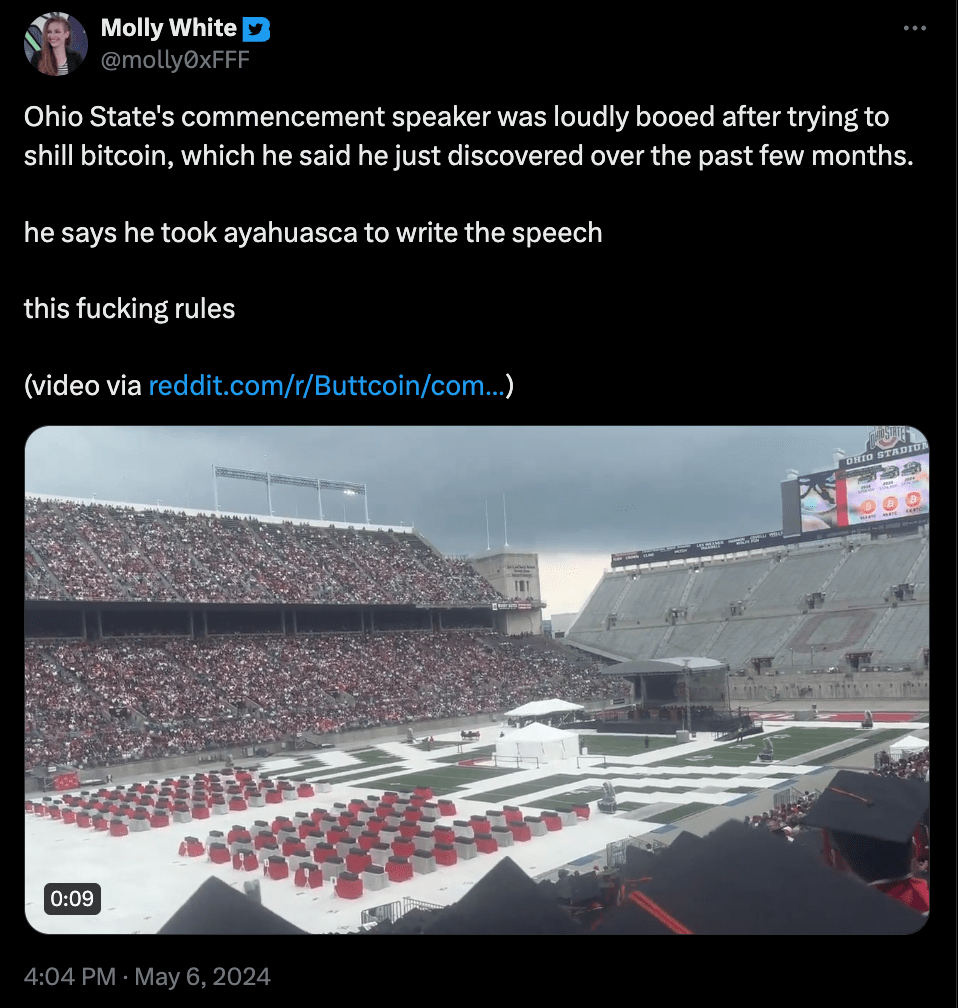Open the reddit.com/r/Buttcoin link
Screen dimensions: 958x1008
(x=326, y=385)
